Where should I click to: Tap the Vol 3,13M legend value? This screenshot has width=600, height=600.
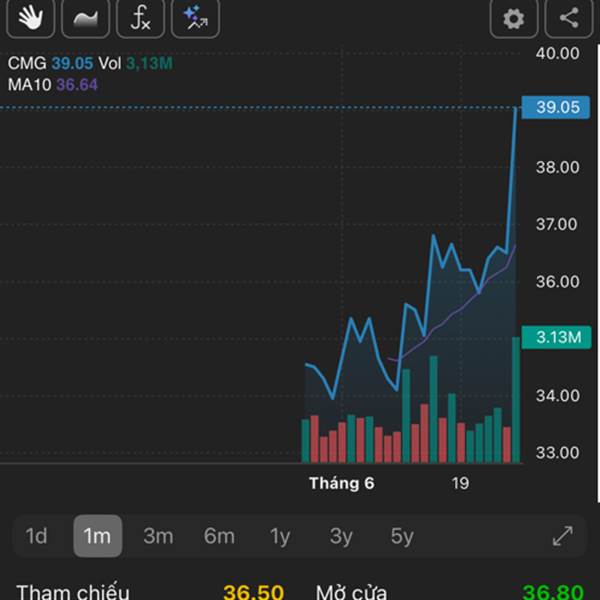(x=149, y=63)
